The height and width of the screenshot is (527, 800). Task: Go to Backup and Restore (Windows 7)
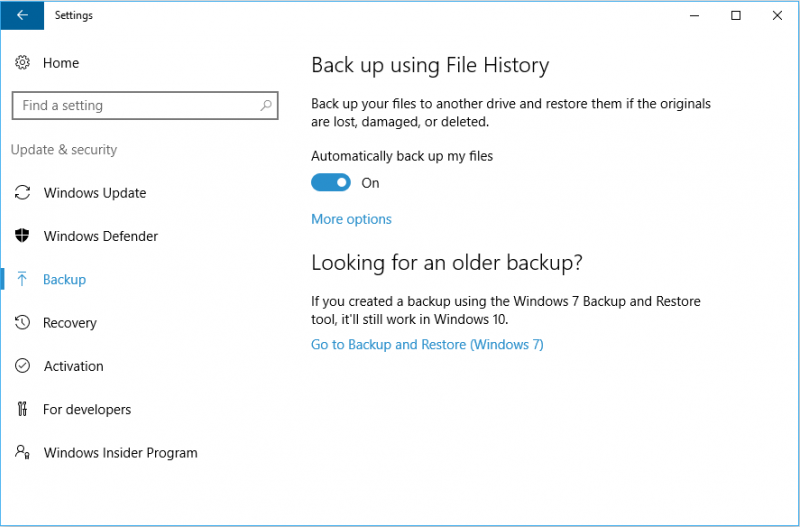click(427, 345)
